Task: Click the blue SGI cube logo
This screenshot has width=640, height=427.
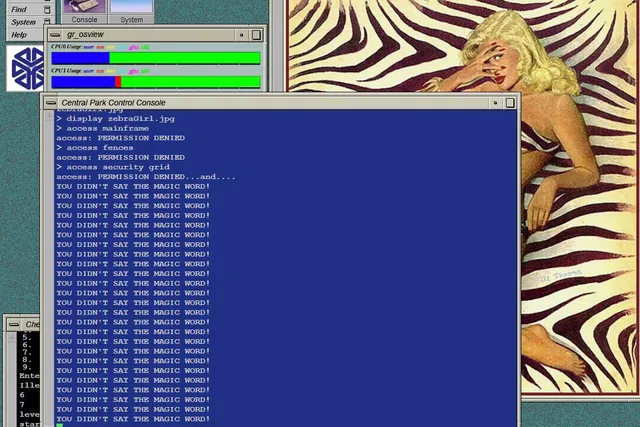Action: coord(26,68)
